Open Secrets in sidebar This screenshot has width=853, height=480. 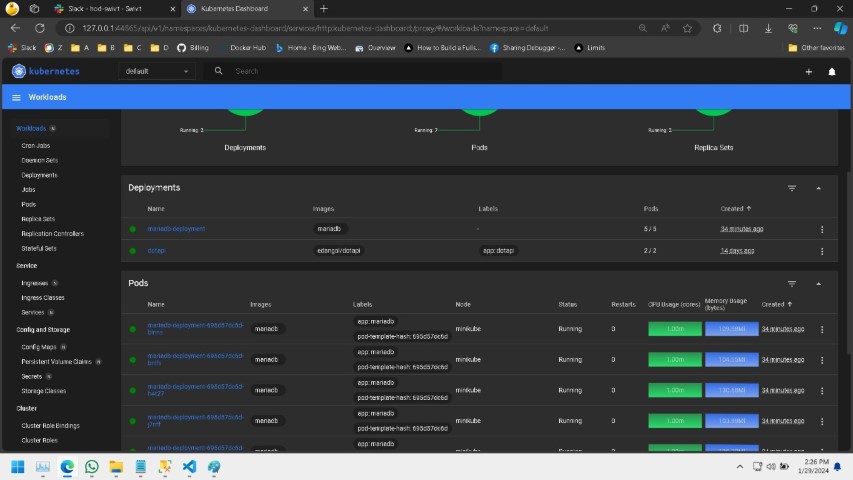tap(32, 377)
